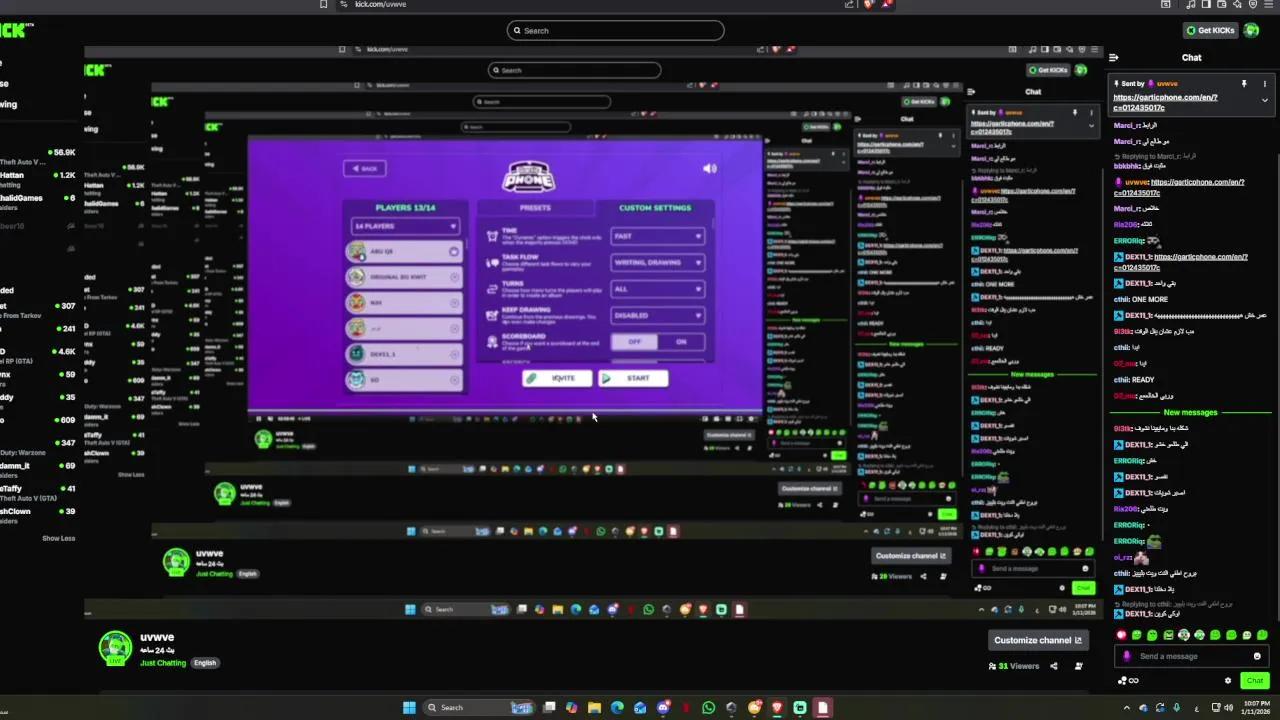Send message with the green Chat button at bottom right

[1254, 680]
